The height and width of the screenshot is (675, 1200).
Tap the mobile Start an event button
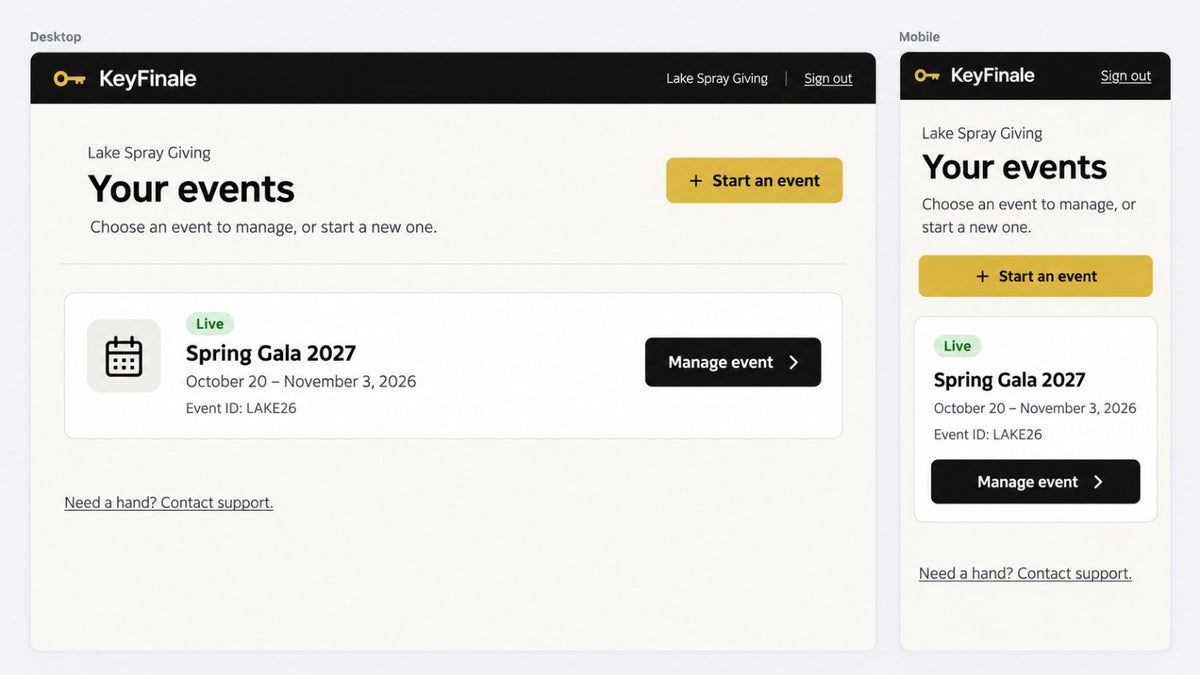coord(1036,276)
